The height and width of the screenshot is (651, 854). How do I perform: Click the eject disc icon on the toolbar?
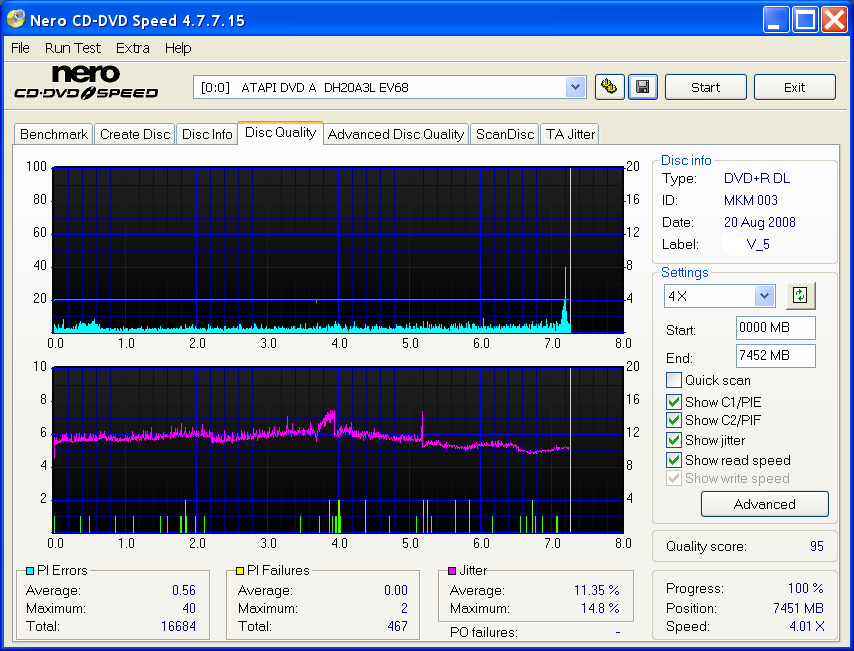click(x=609, y=87)
